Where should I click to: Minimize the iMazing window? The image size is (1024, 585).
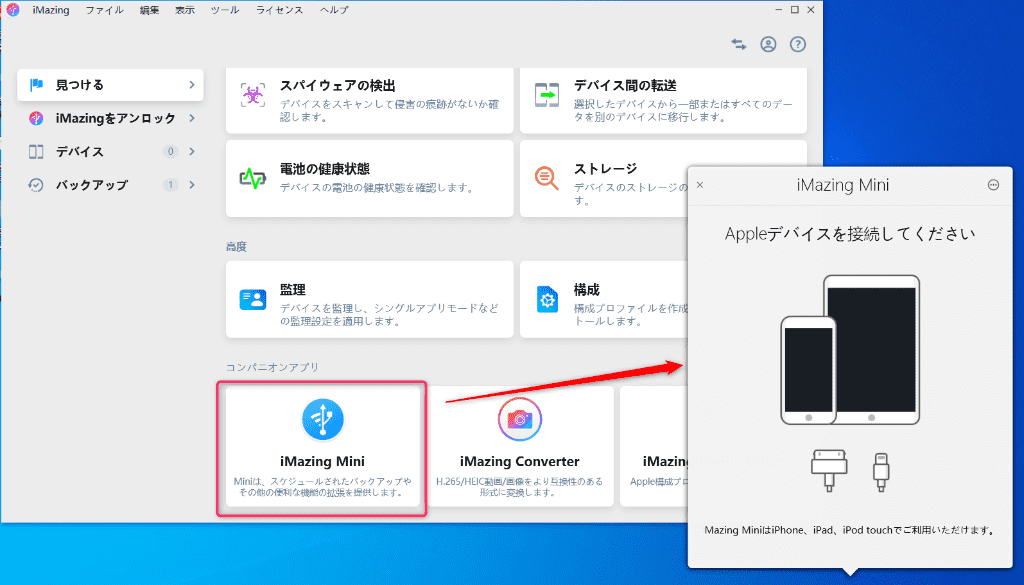click(x=778, y=10)
